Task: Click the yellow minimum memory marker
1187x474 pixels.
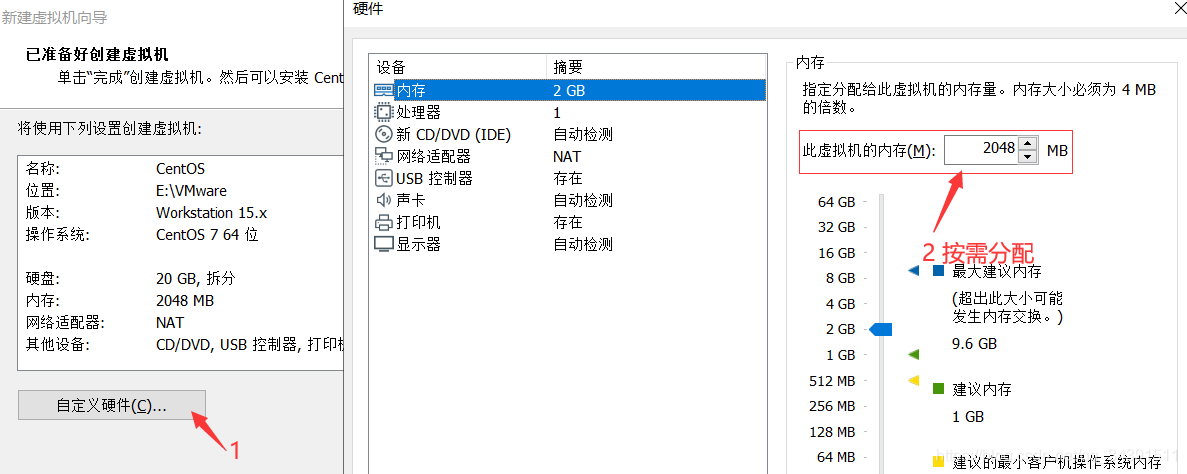Action: point(913,379)
